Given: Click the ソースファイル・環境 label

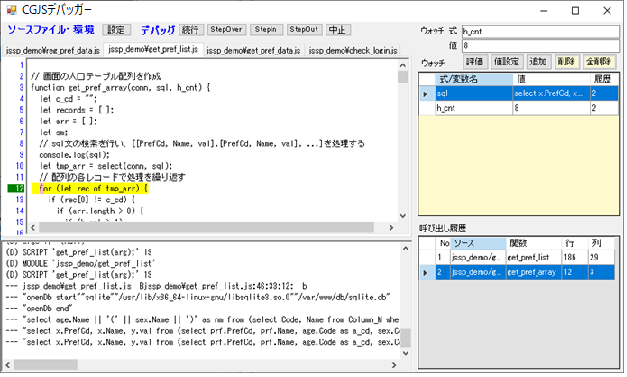Looking at the screenshot, I should (51, 30).
